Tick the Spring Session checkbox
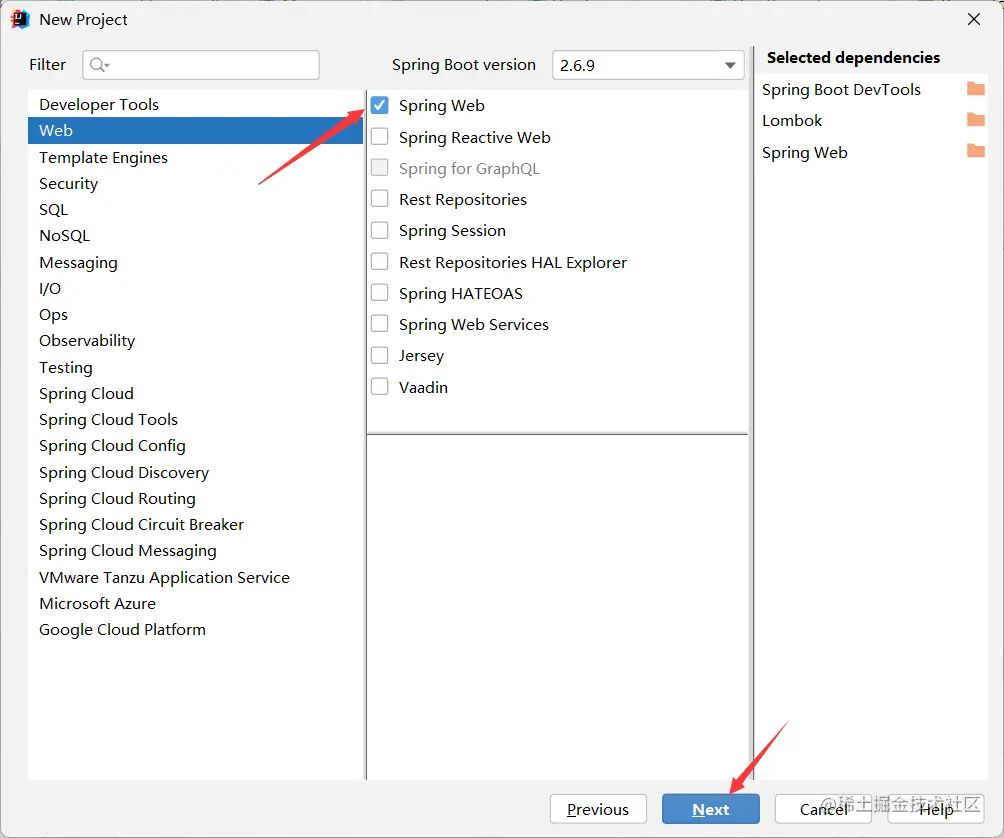Screen dimensions: 1004x838 [x=380, y=230]
